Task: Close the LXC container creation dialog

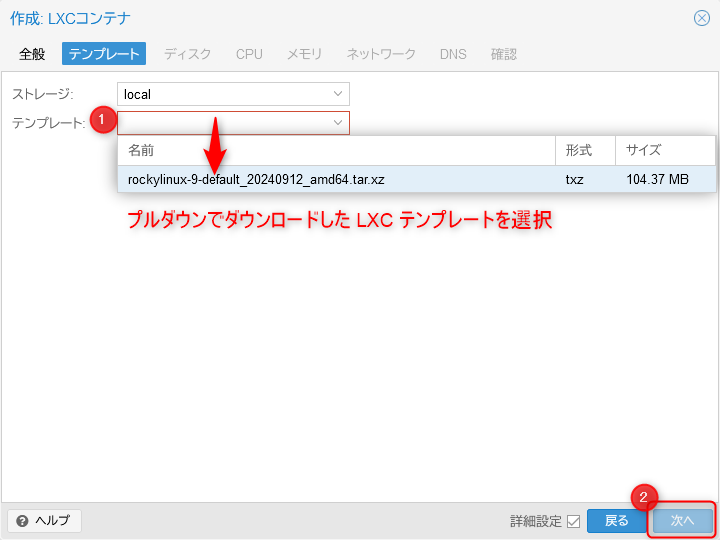Action: (701, 18)
